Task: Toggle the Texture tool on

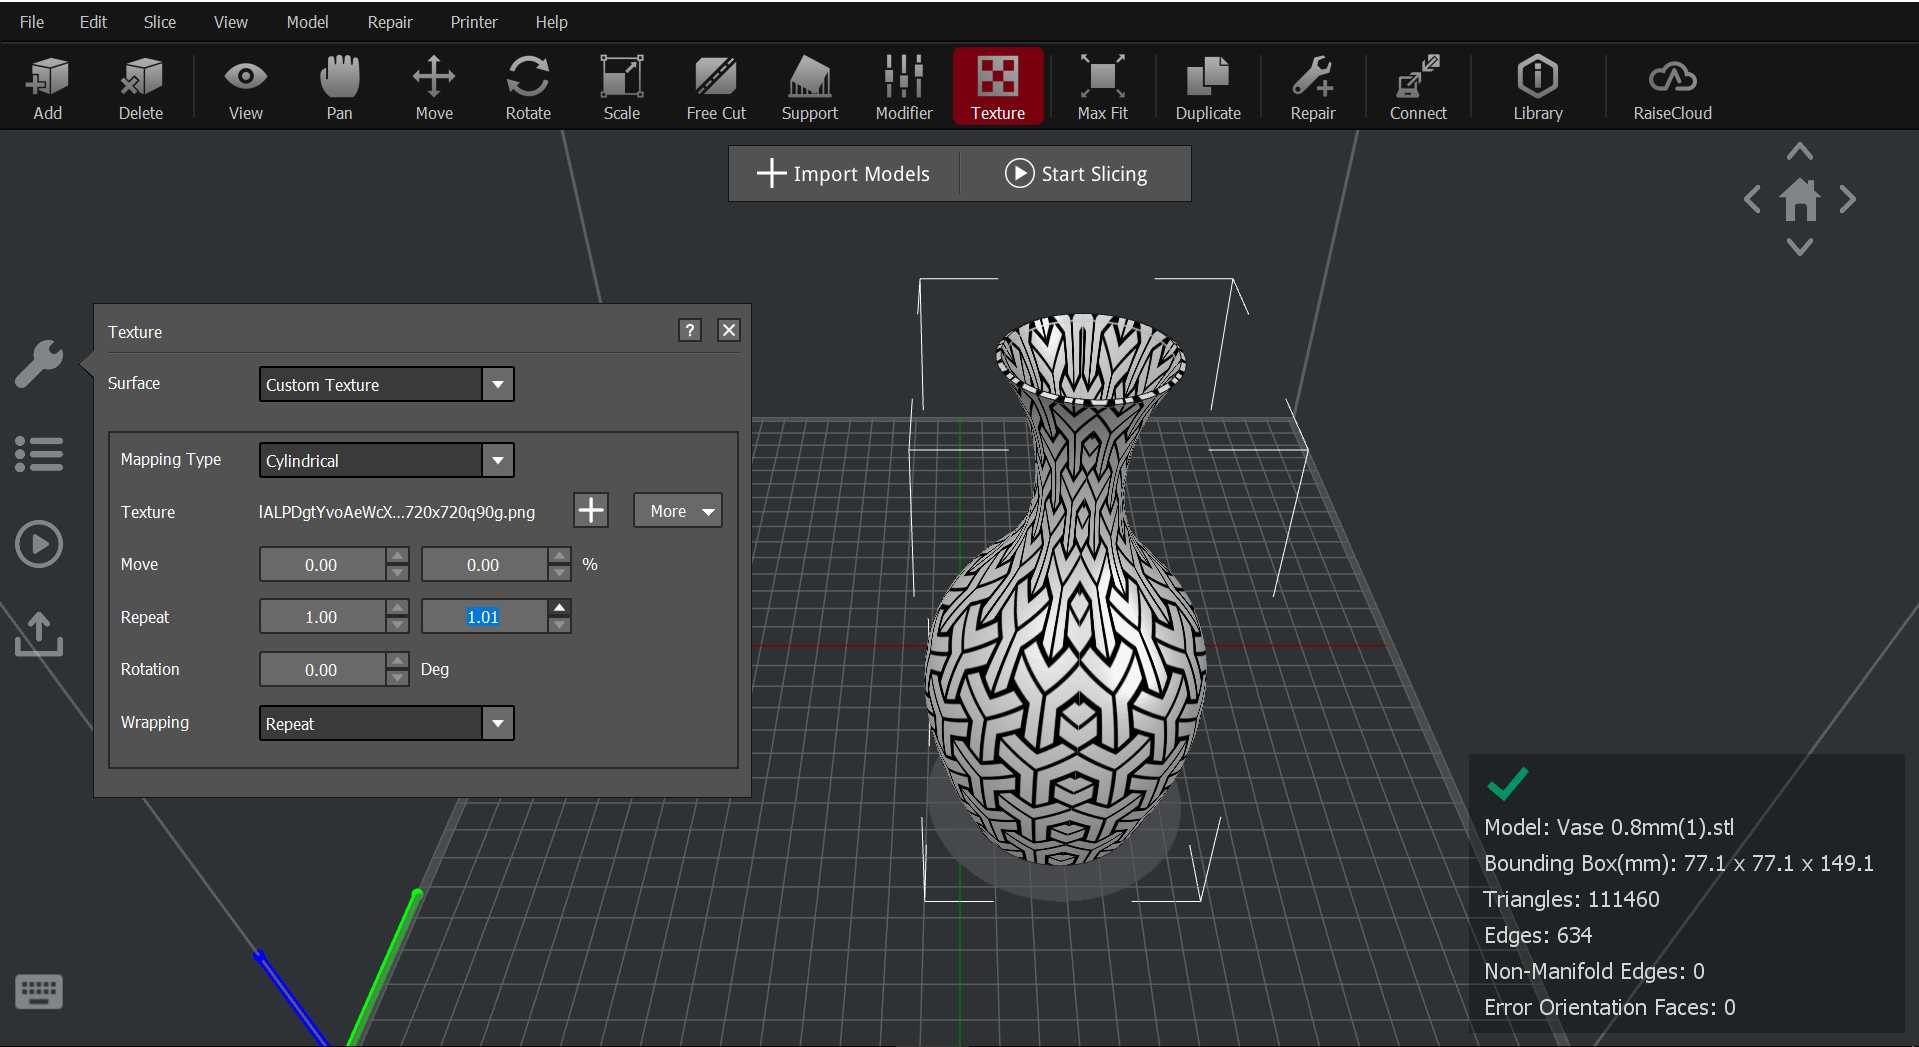Action: 998,86
